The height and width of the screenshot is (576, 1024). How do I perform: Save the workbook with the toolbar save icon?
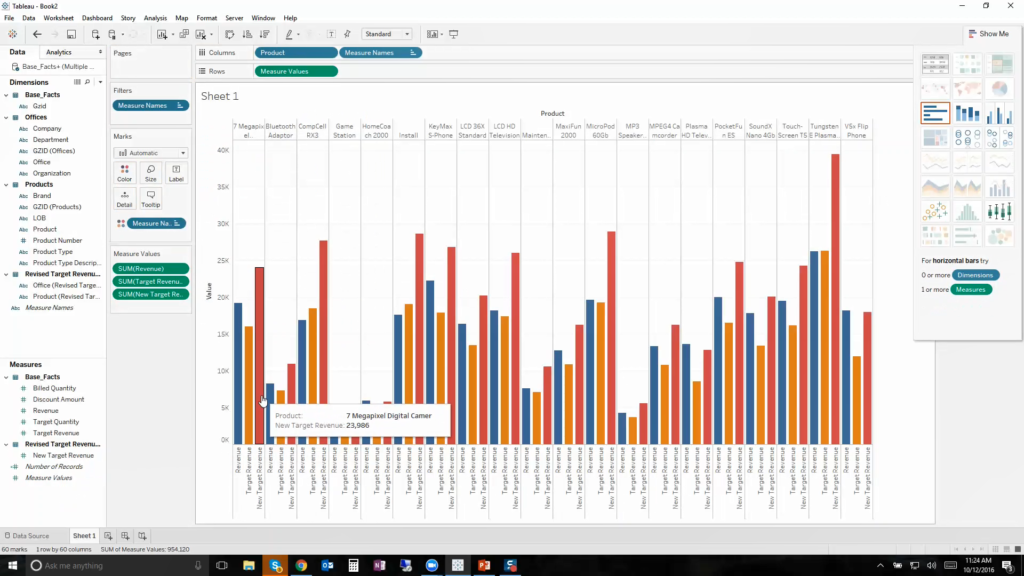coord(71,34)
